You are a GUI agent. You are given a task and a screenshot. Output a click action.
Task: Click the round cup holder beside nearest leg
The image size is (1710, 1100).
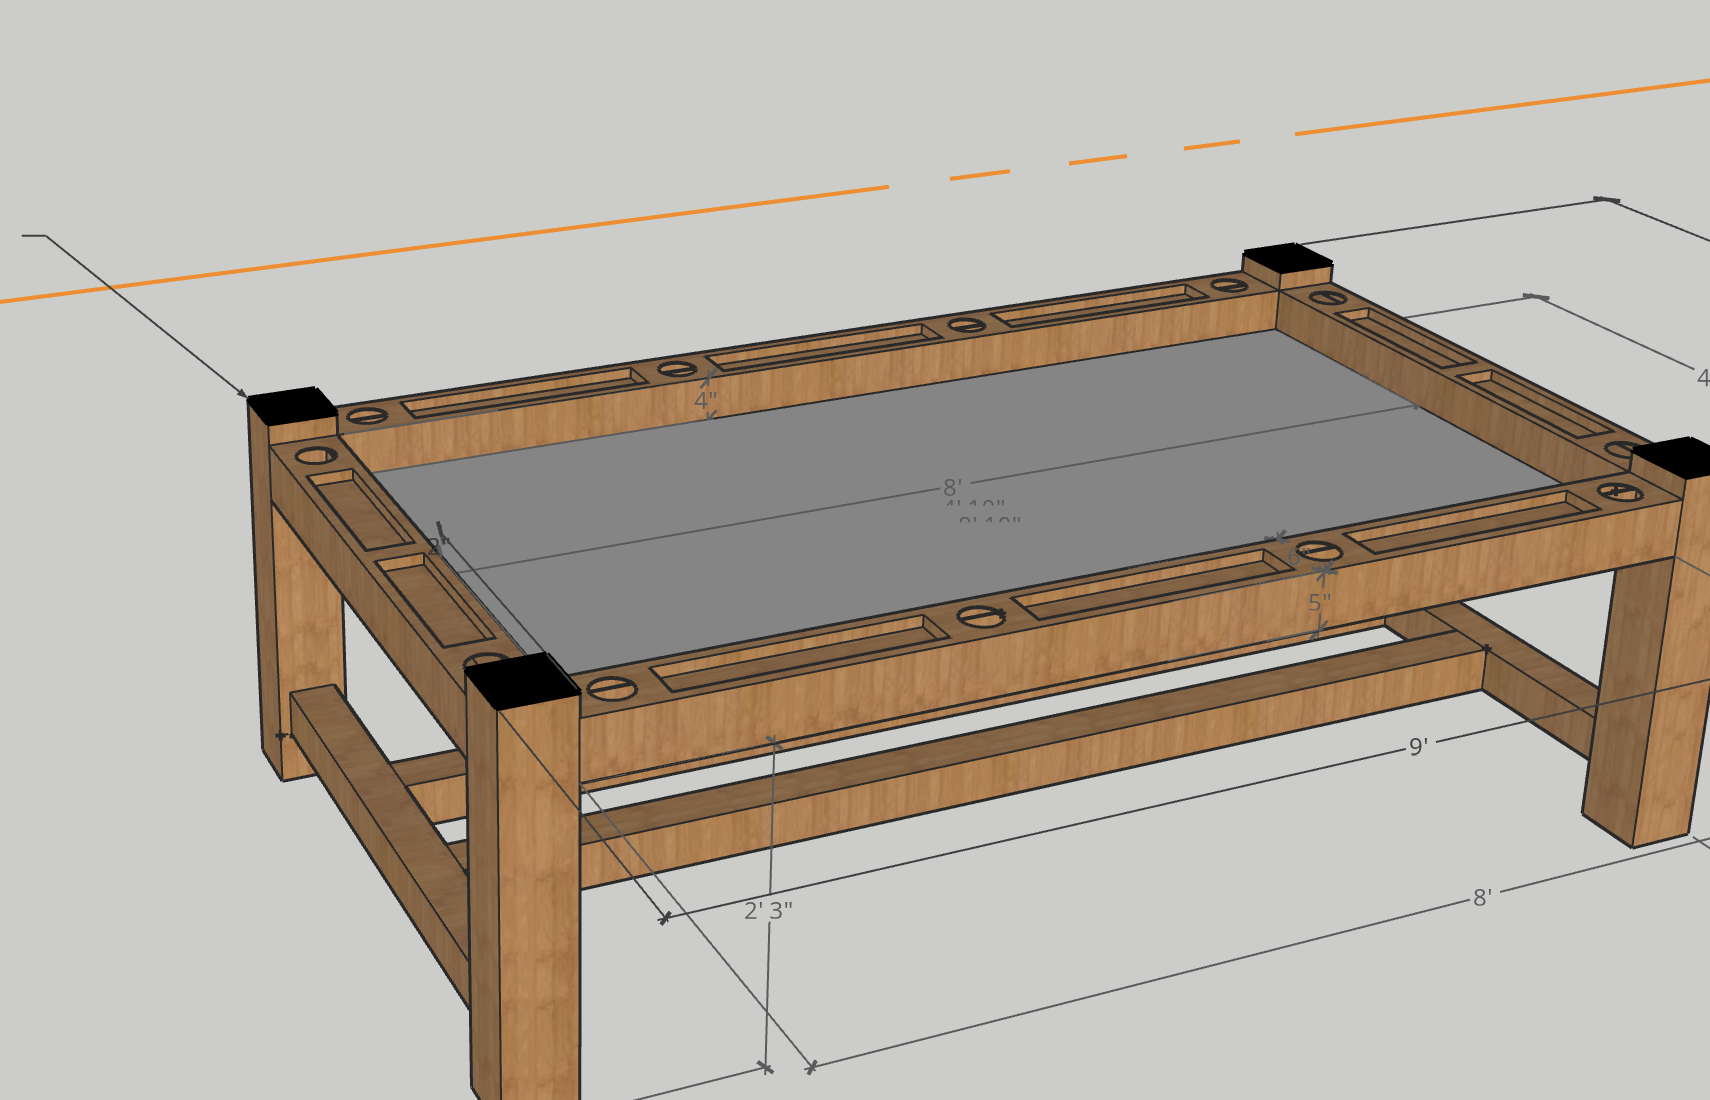610,688
